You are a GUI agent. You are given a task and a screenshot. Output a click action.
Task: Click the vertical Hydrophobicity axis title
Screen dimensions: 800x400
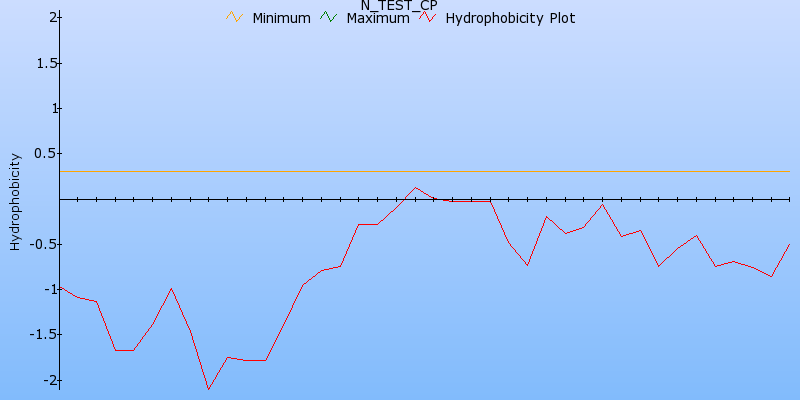(x=15, y=200)
